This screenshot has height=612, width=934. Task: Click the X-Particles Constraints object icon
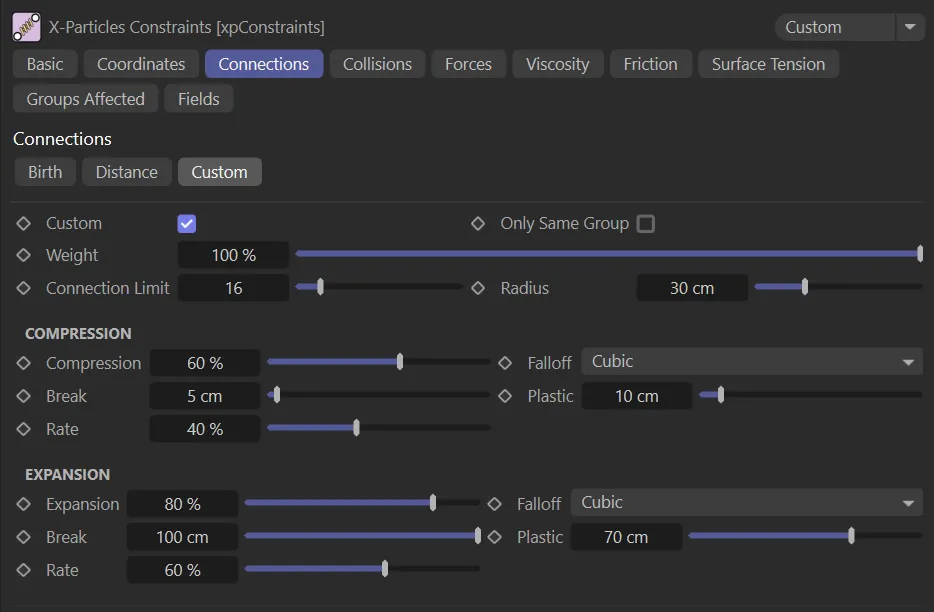[x=27, y=27]
